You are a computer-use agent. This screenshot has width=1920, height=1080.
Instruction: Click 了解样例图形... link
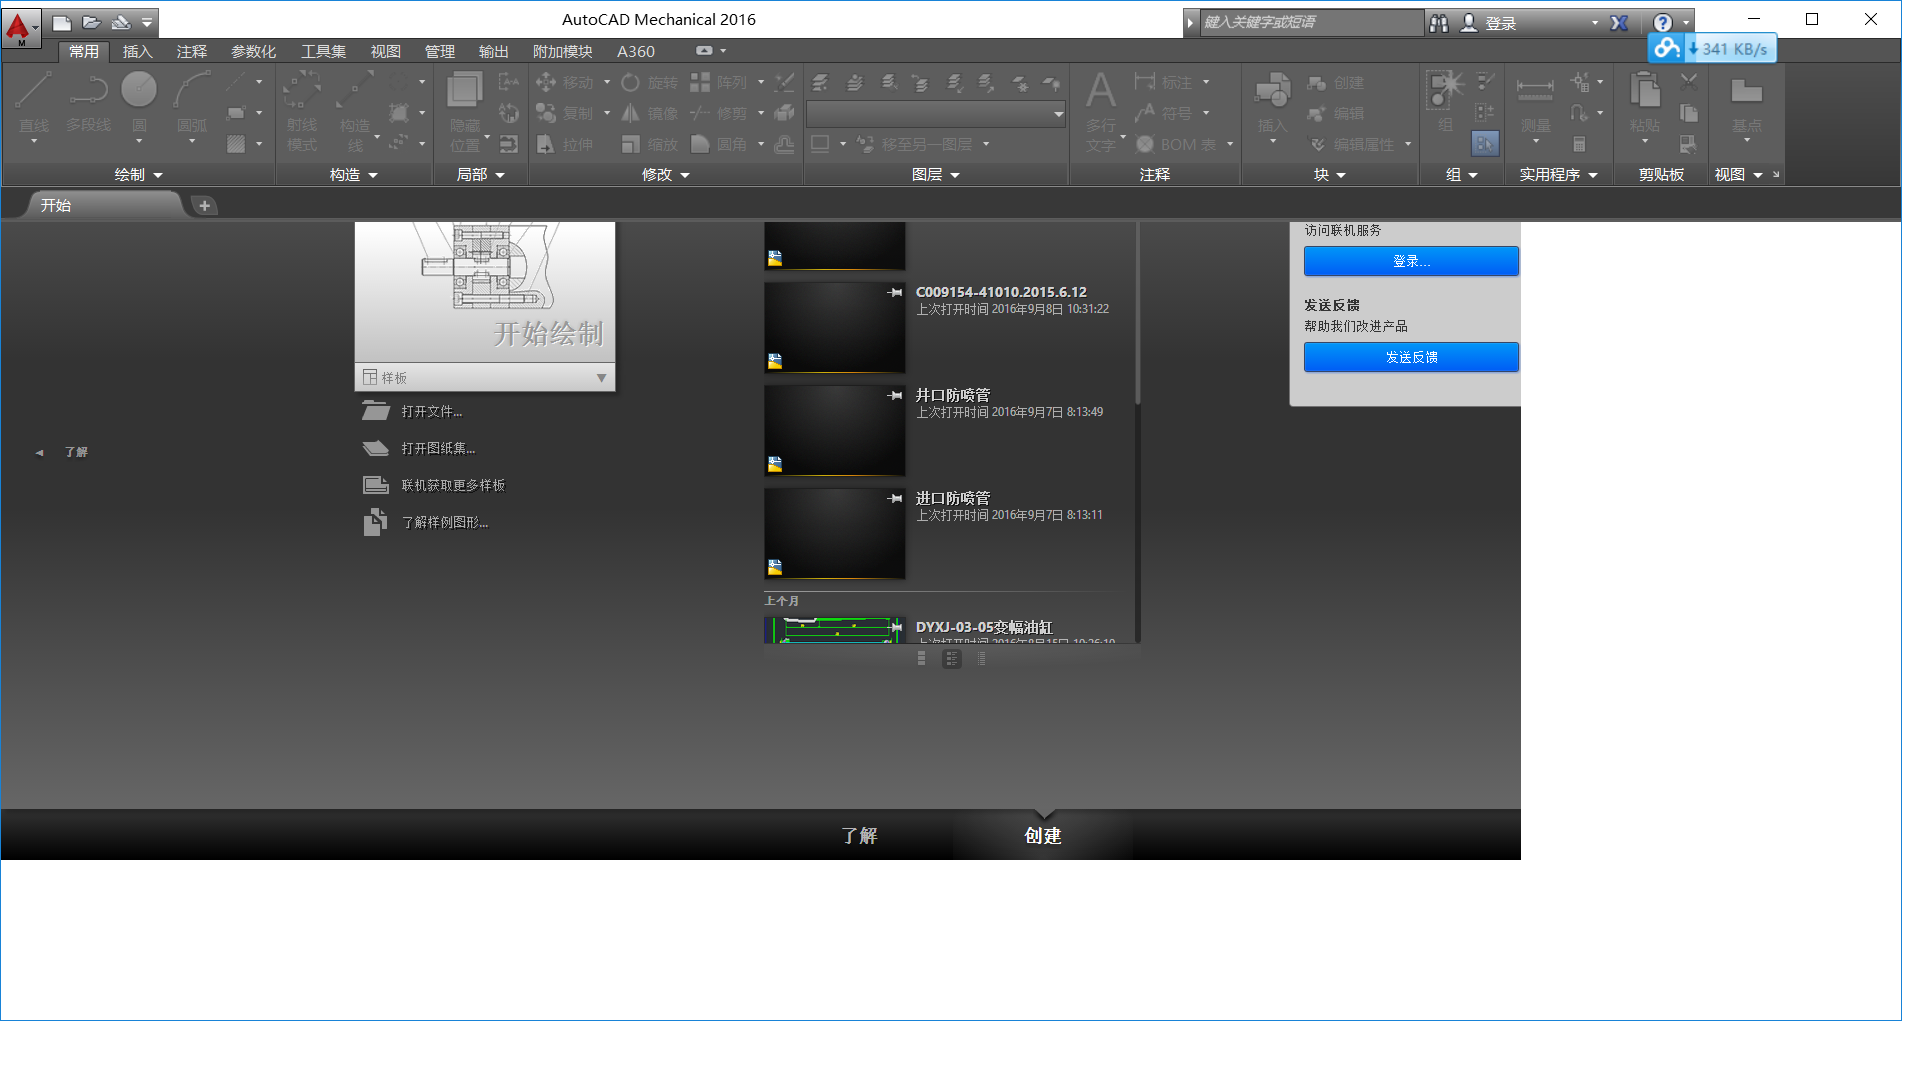pos(445,522)
